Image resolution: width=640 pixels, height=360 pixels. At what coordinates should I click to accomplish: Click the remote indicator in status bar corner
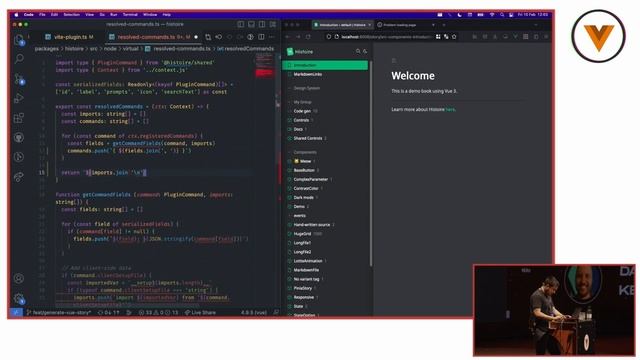click(16, 313)
